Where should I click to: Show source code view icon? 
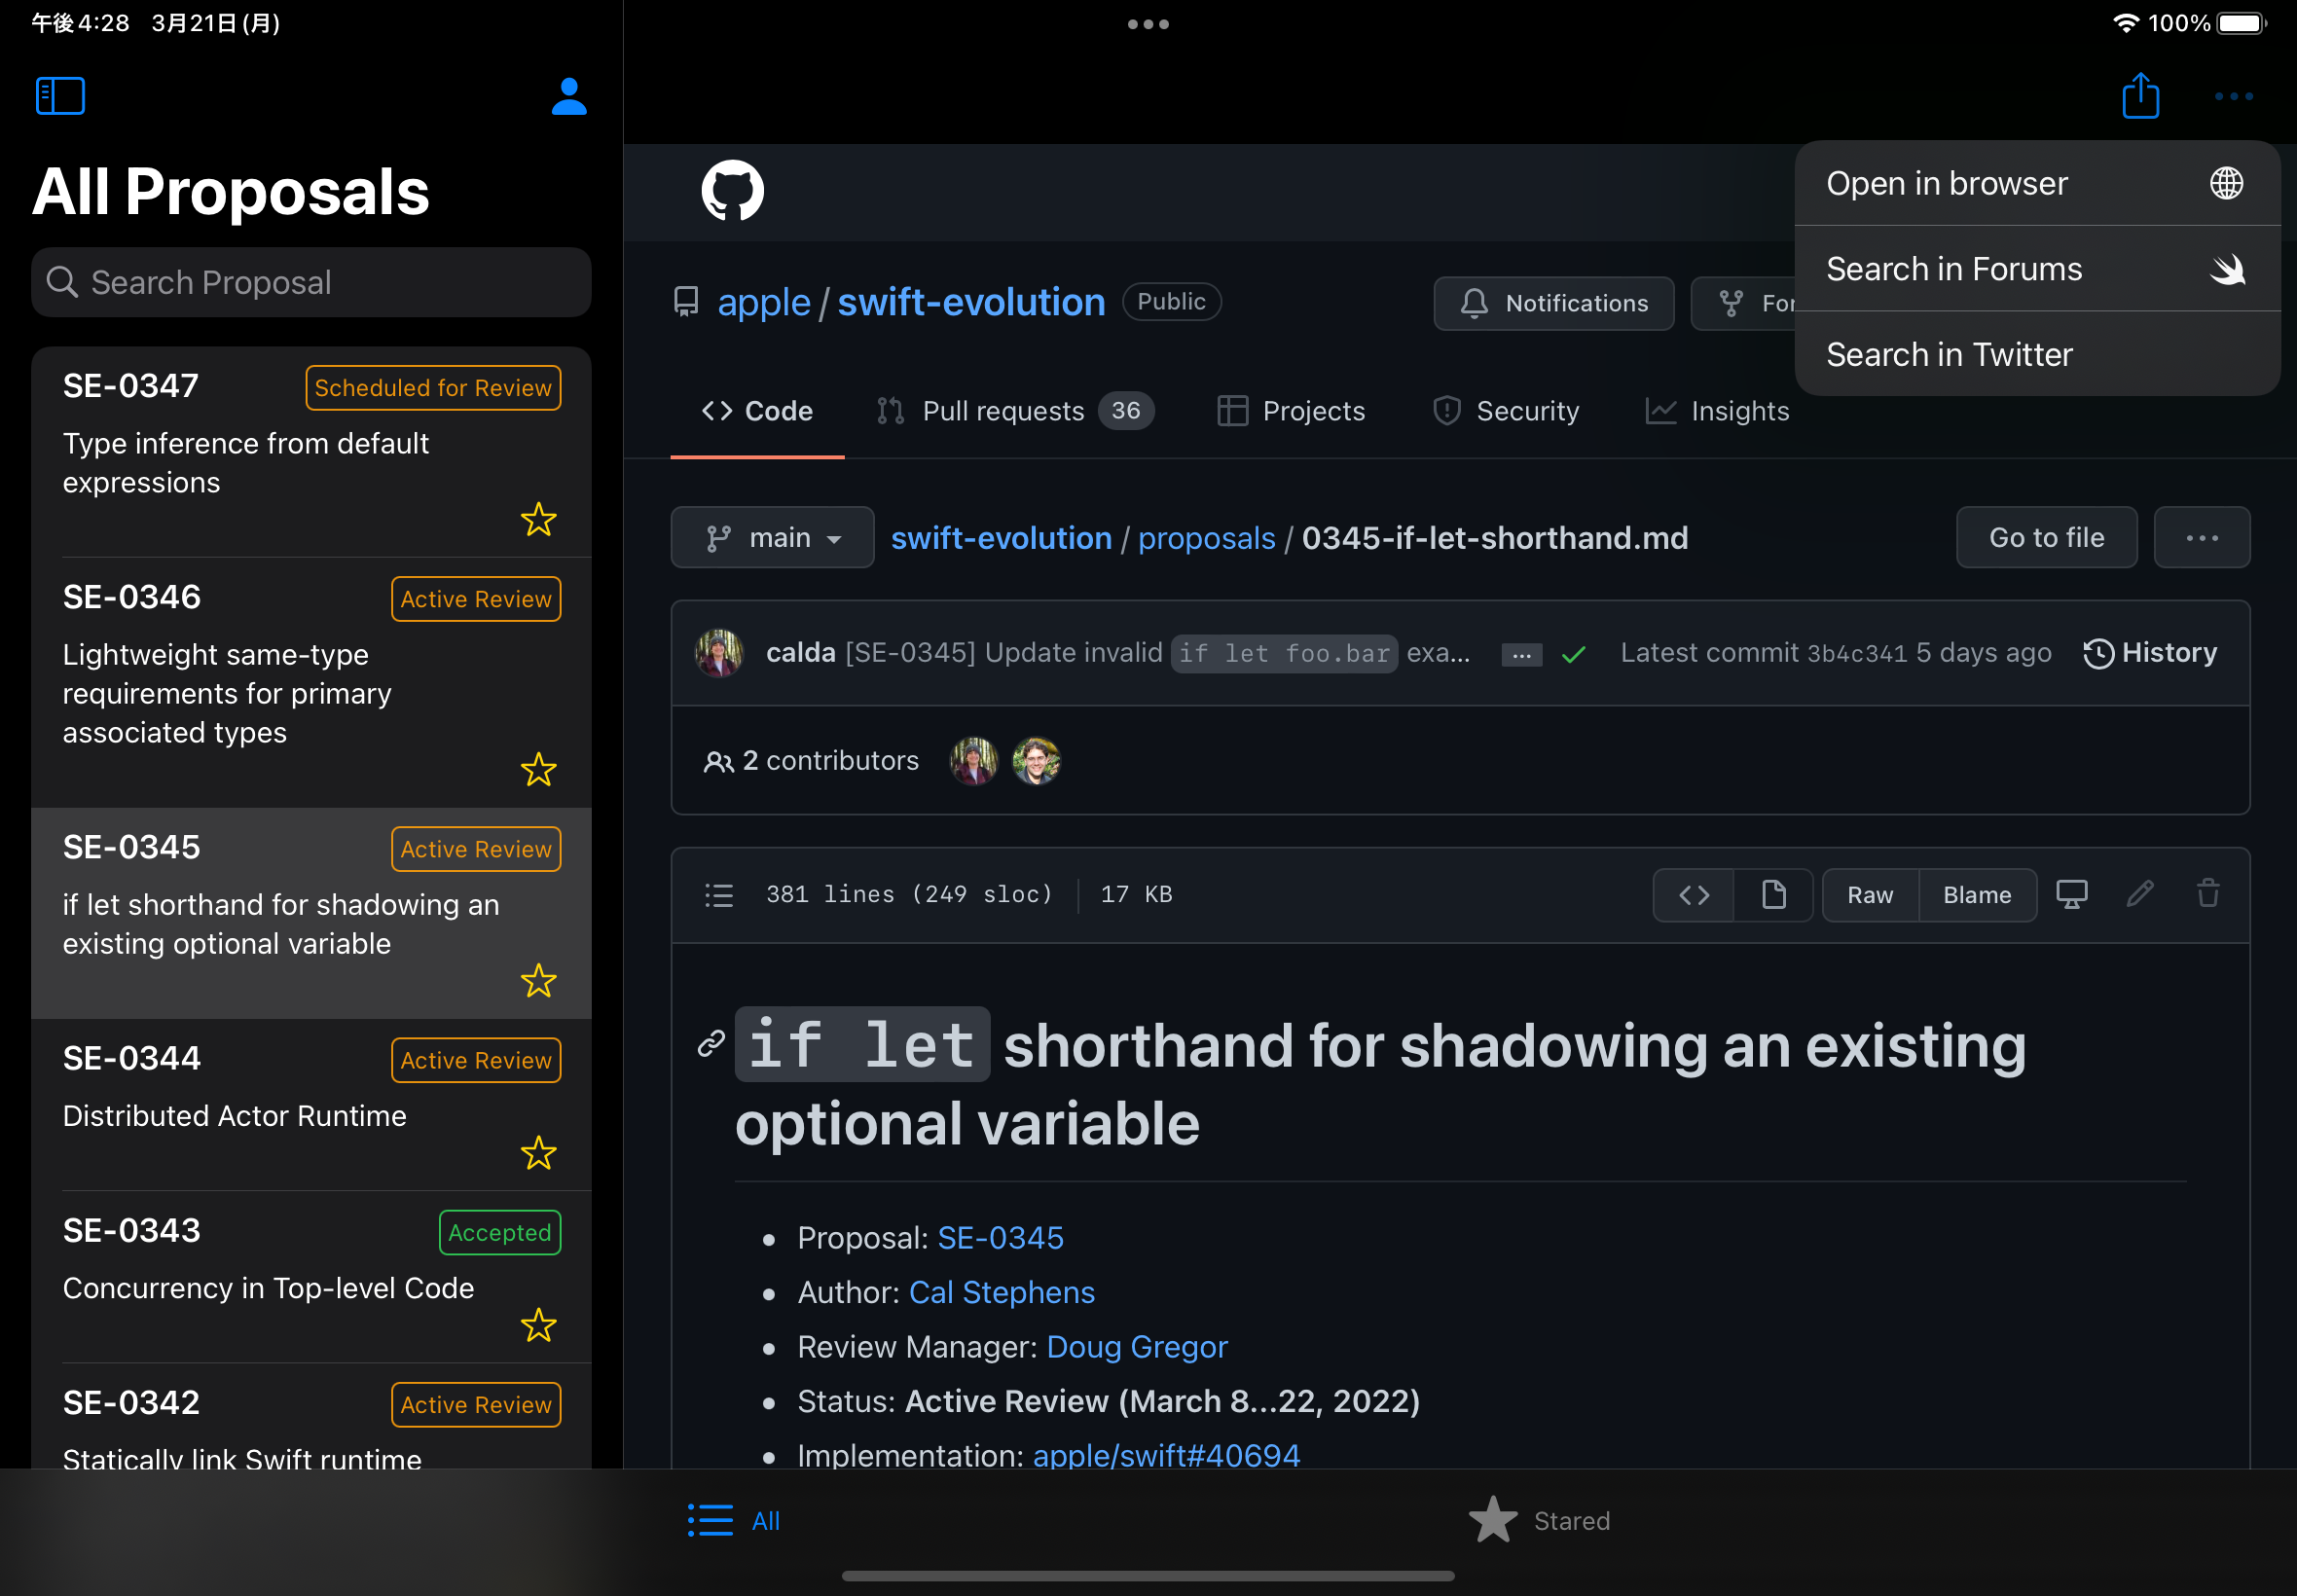coord(1693,895)
